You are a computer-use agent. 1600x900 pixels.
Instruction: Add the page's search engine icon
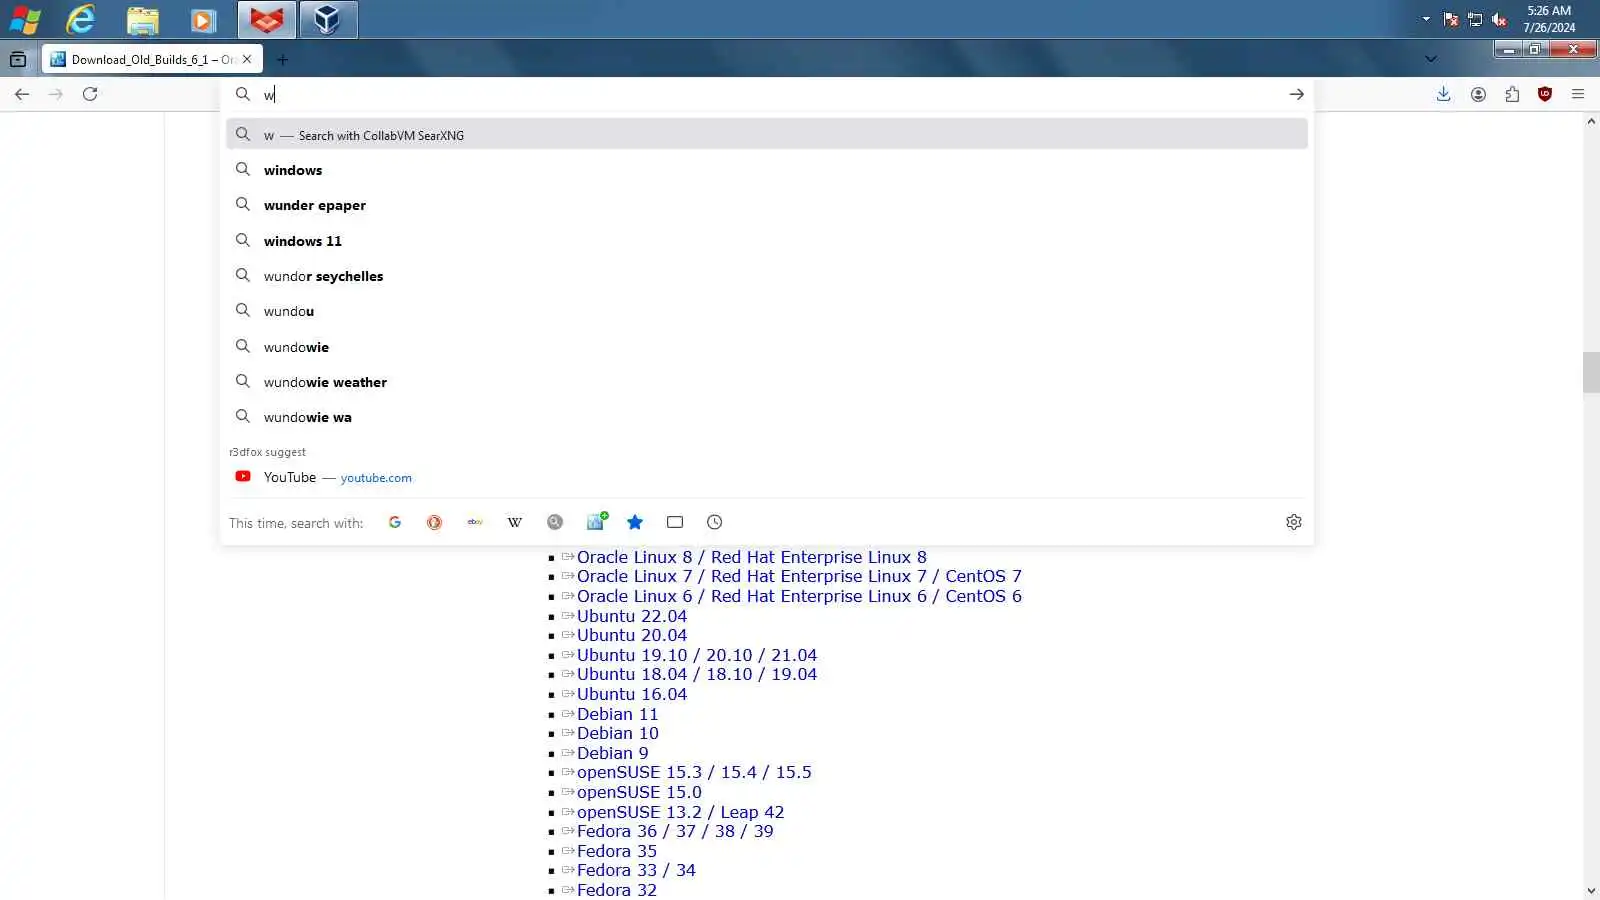(x=596, y=522)
